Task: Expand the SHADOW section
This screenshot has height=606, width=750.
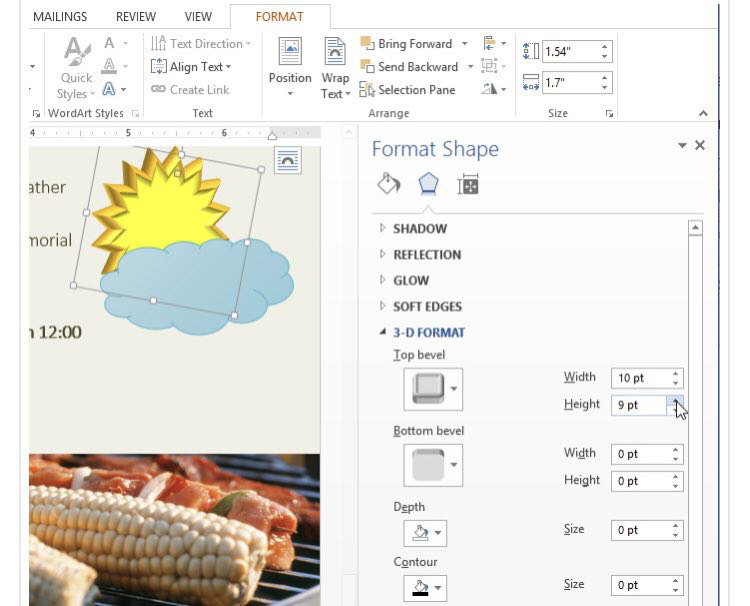Action: (419, 229)
